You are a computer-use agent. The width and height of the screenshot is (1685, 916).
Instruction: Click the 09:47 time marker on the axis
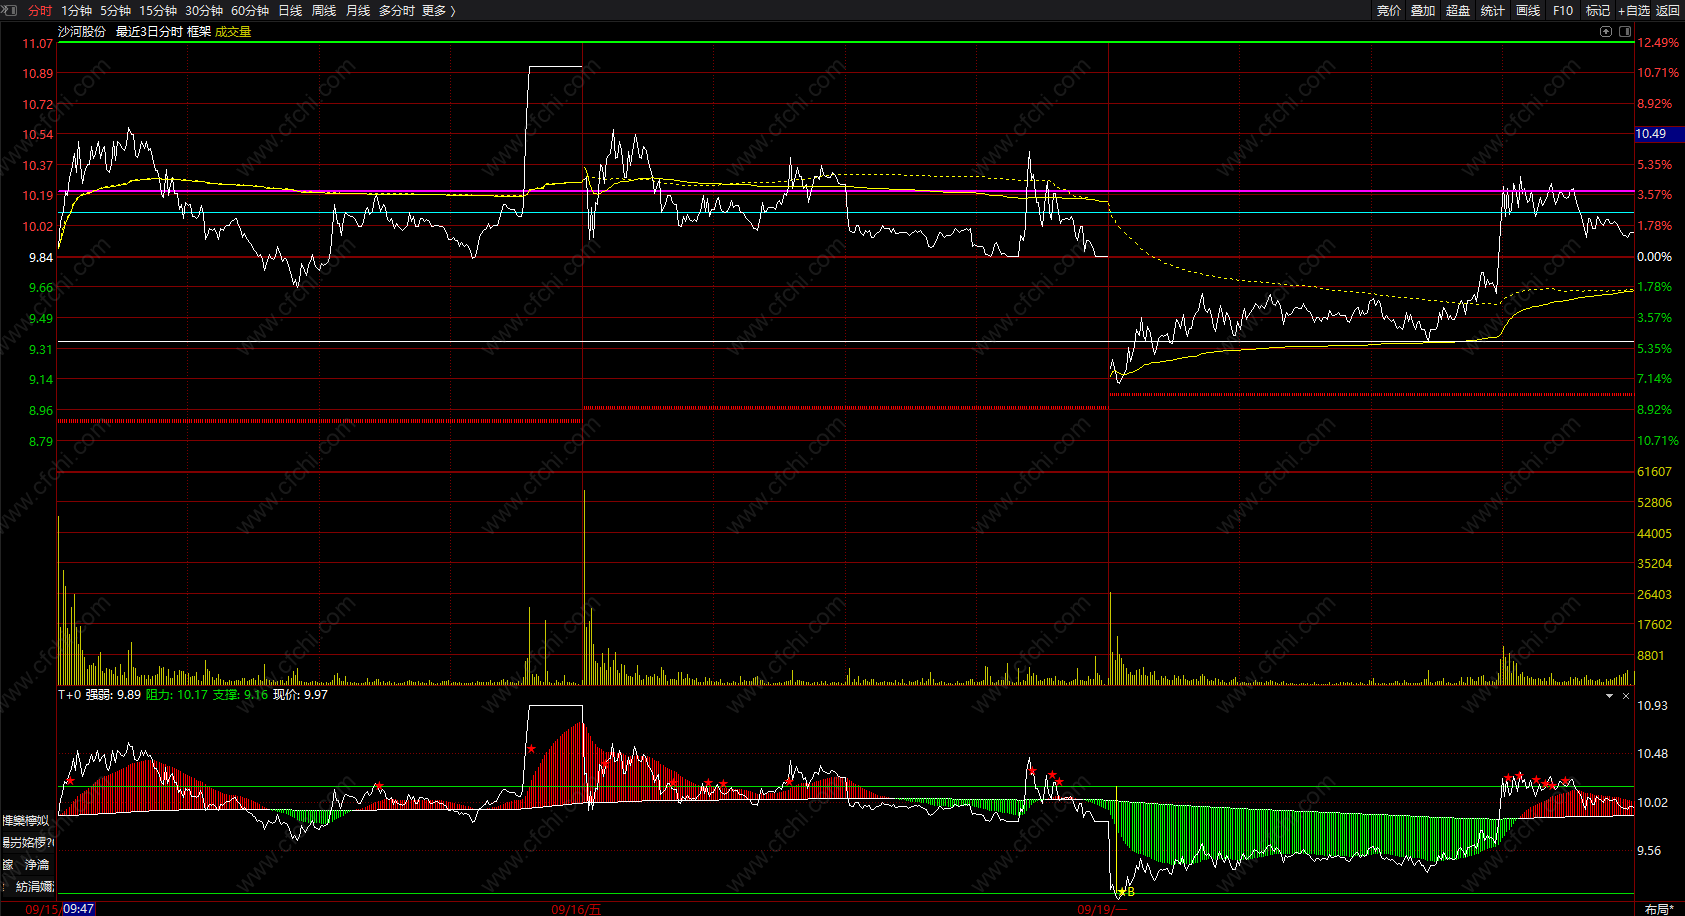(79, 909)
